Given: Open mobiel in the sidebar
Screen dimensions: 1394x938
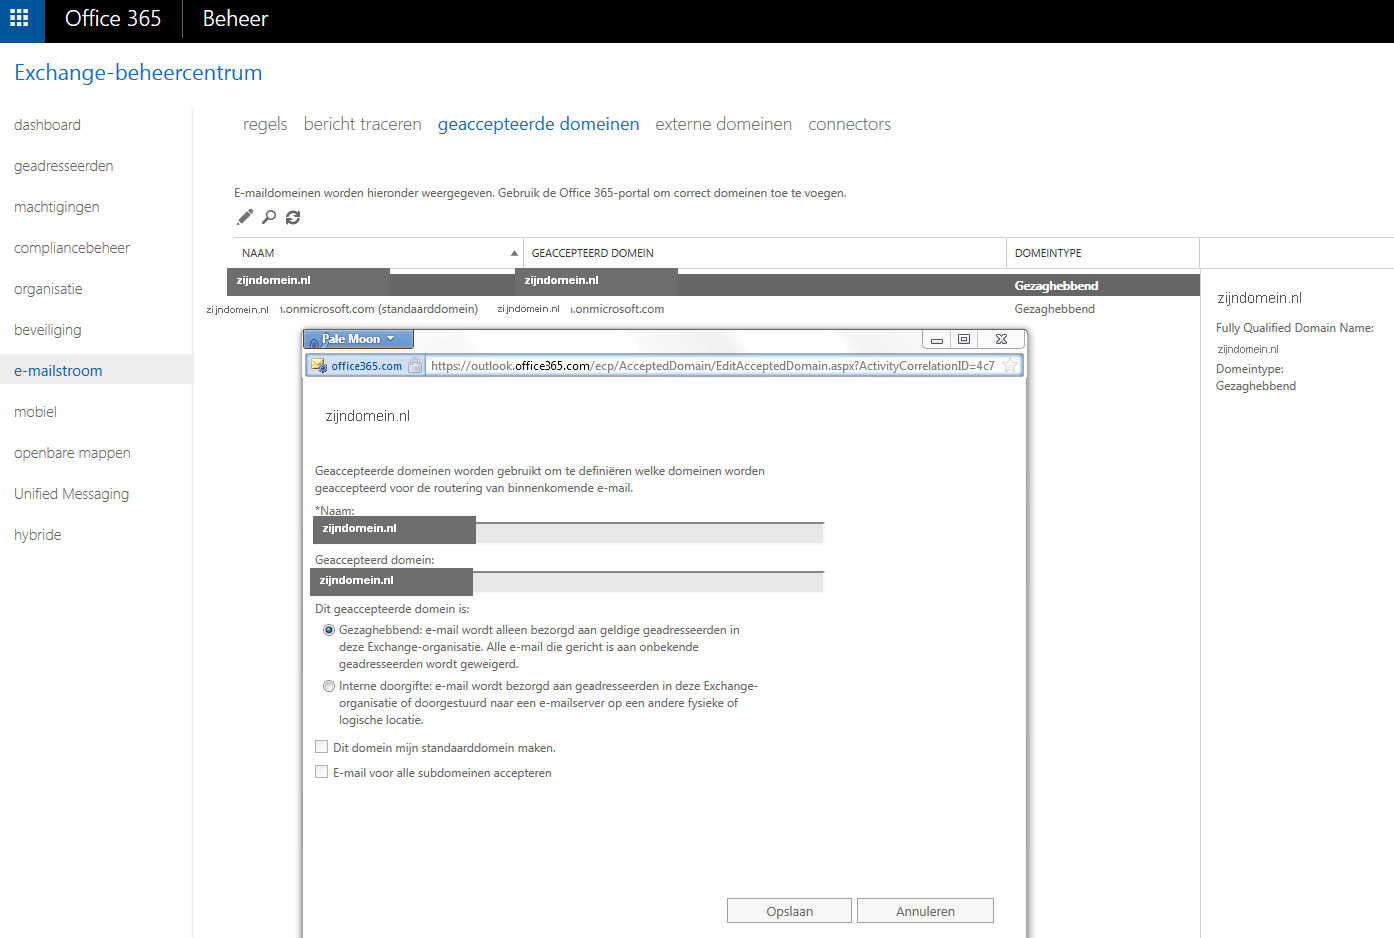Looking at the screenshot, I should [x=36, y=412].
